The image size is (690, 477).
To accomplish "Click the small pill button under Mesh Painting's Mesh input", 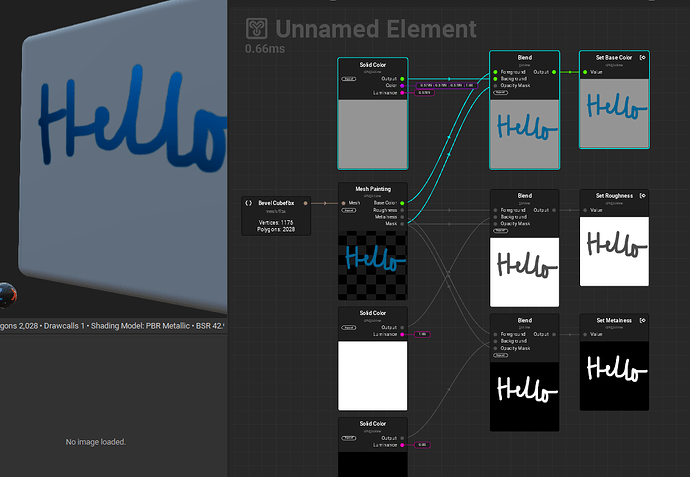I will [x=349, y=210].
